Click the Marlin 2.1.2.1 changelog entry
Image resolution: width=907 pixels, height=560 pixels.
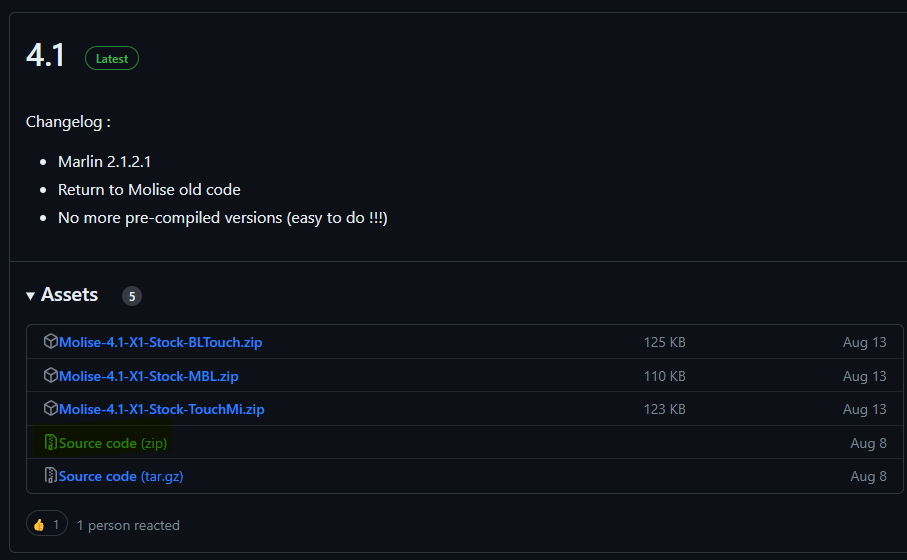pos(105,161)
